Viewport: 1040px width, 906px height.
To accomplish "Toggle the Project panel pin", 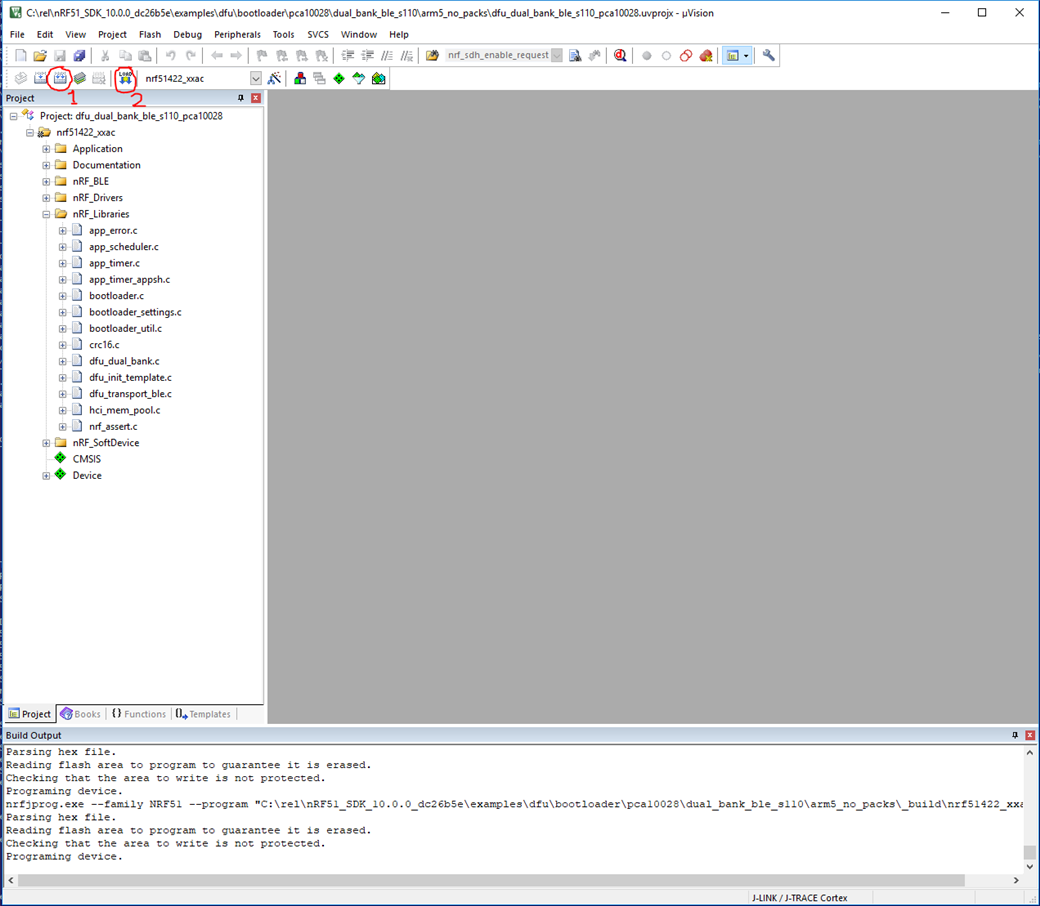I will tap(241, 98).
